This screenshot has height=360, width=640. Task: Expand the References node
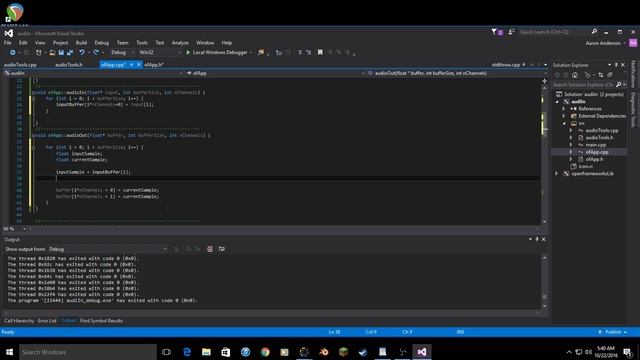(x=564, y=109)
